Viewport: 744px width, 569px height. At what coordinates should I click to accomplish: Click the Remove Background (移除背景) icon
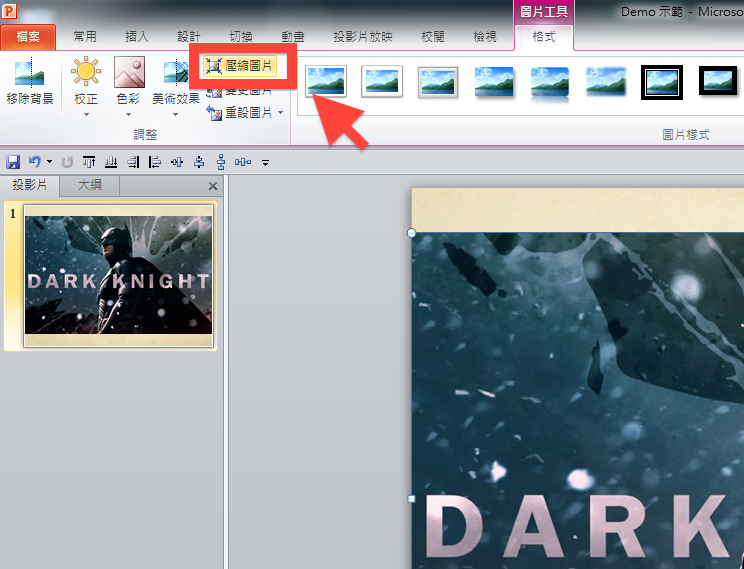[30, 72]
